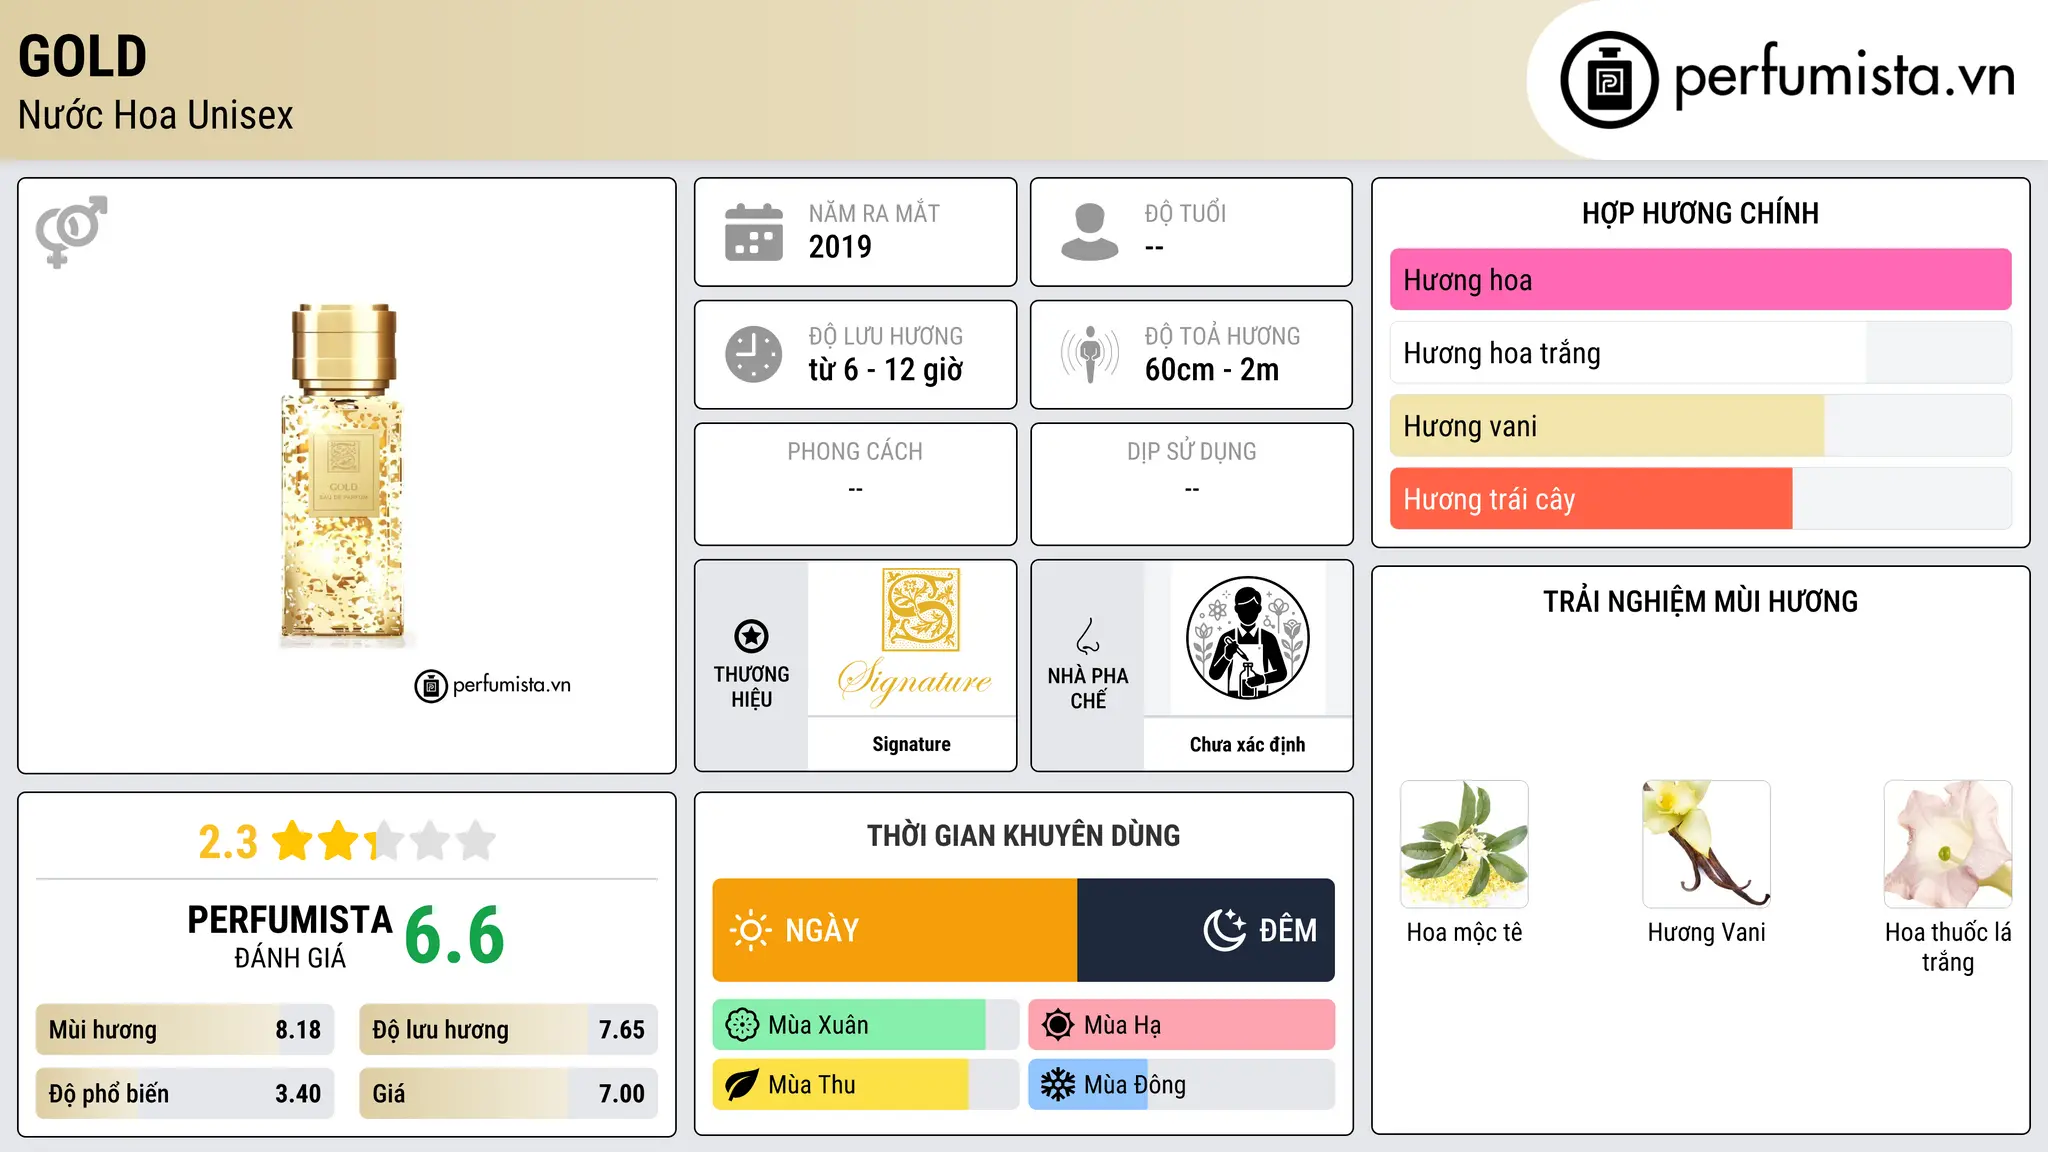Click the Mùa Đông season bar
The height and width of the screenshot is (1152, 2048).
click(1181, 1085)
